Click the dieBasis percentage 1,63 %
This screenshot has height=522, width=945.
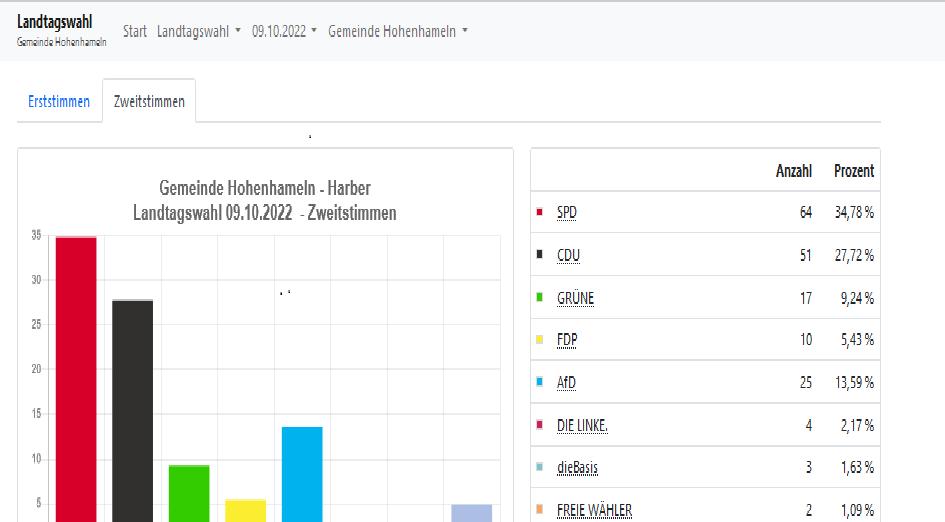pos(857,467)
